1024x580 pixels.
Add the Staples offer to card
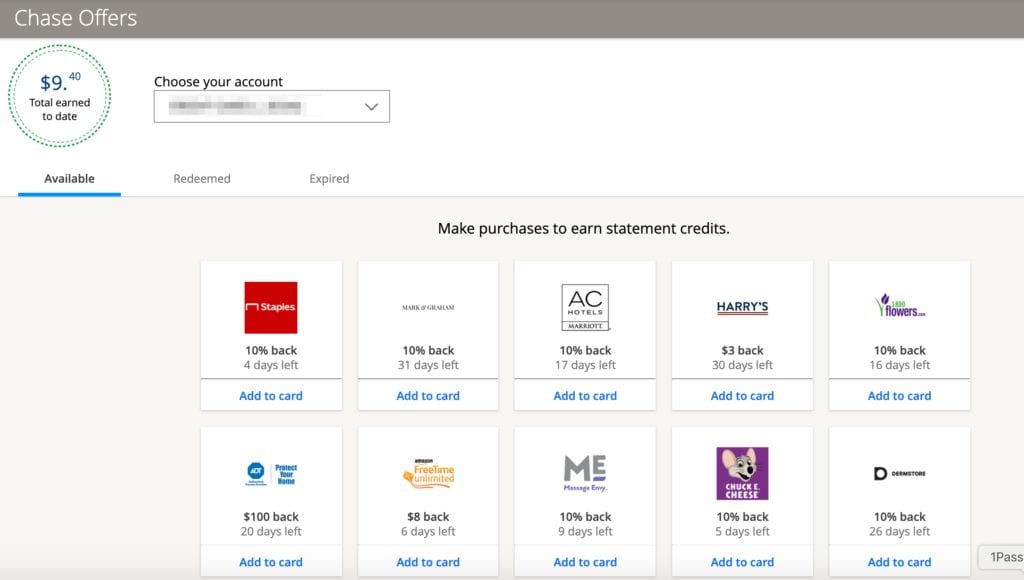[271, 396]
